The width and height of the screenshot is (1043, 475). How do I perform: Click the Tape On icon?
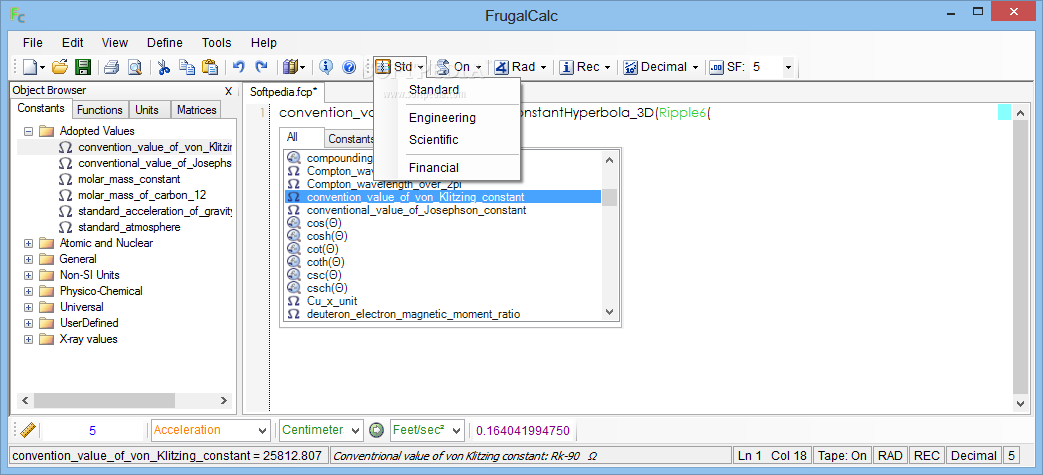click(444, 67)
